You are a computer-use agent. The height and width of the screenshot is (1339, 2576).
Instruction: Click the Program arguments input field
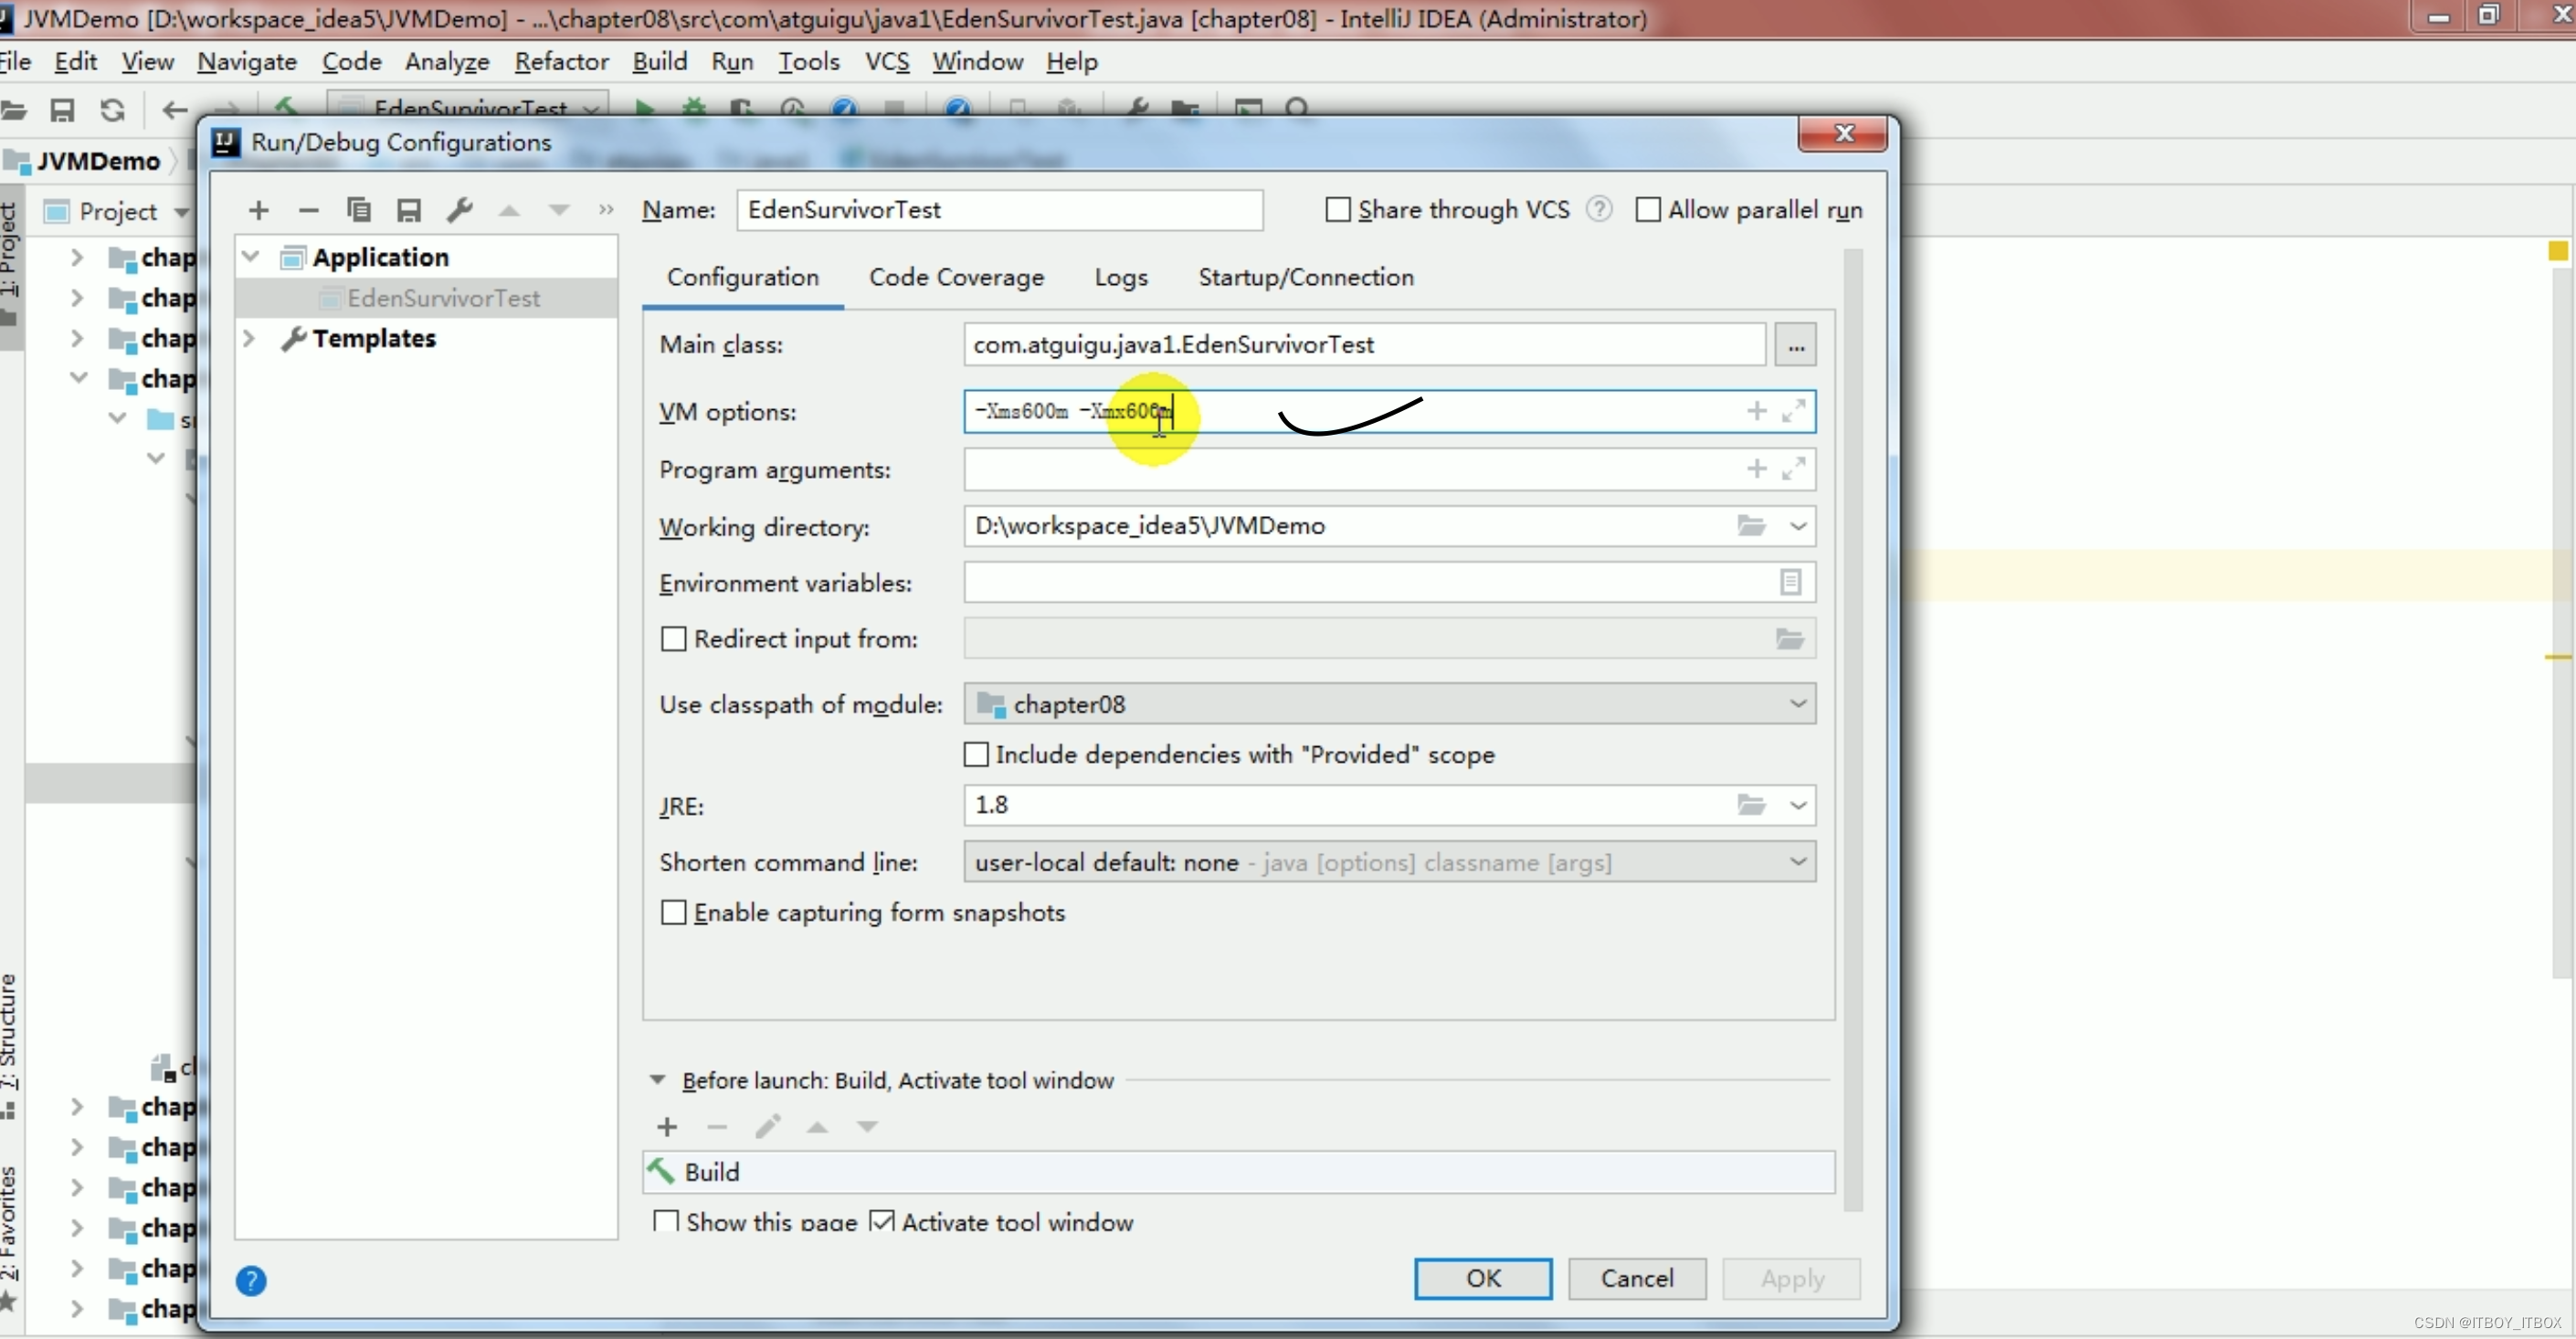coord(1350,470)
